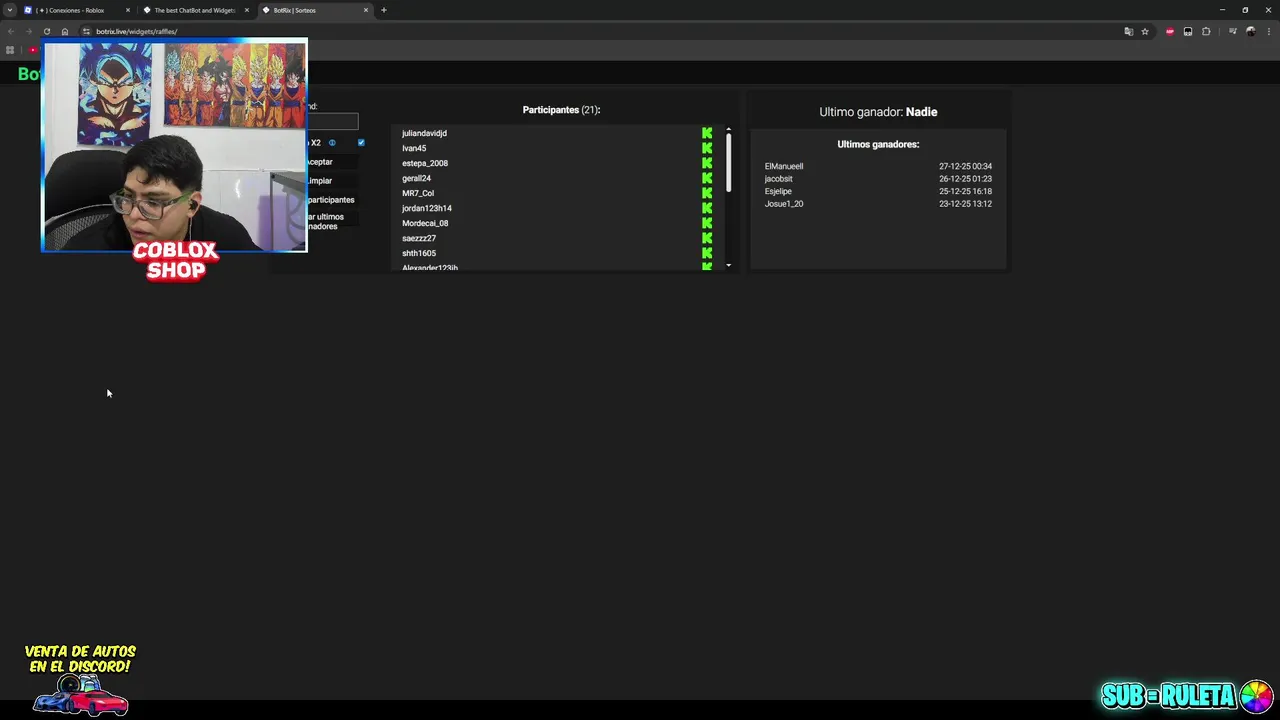Select participant Ivan45
Image resolution: width=1280 pixels, height=720 pixels.
(x=414, y=148)
